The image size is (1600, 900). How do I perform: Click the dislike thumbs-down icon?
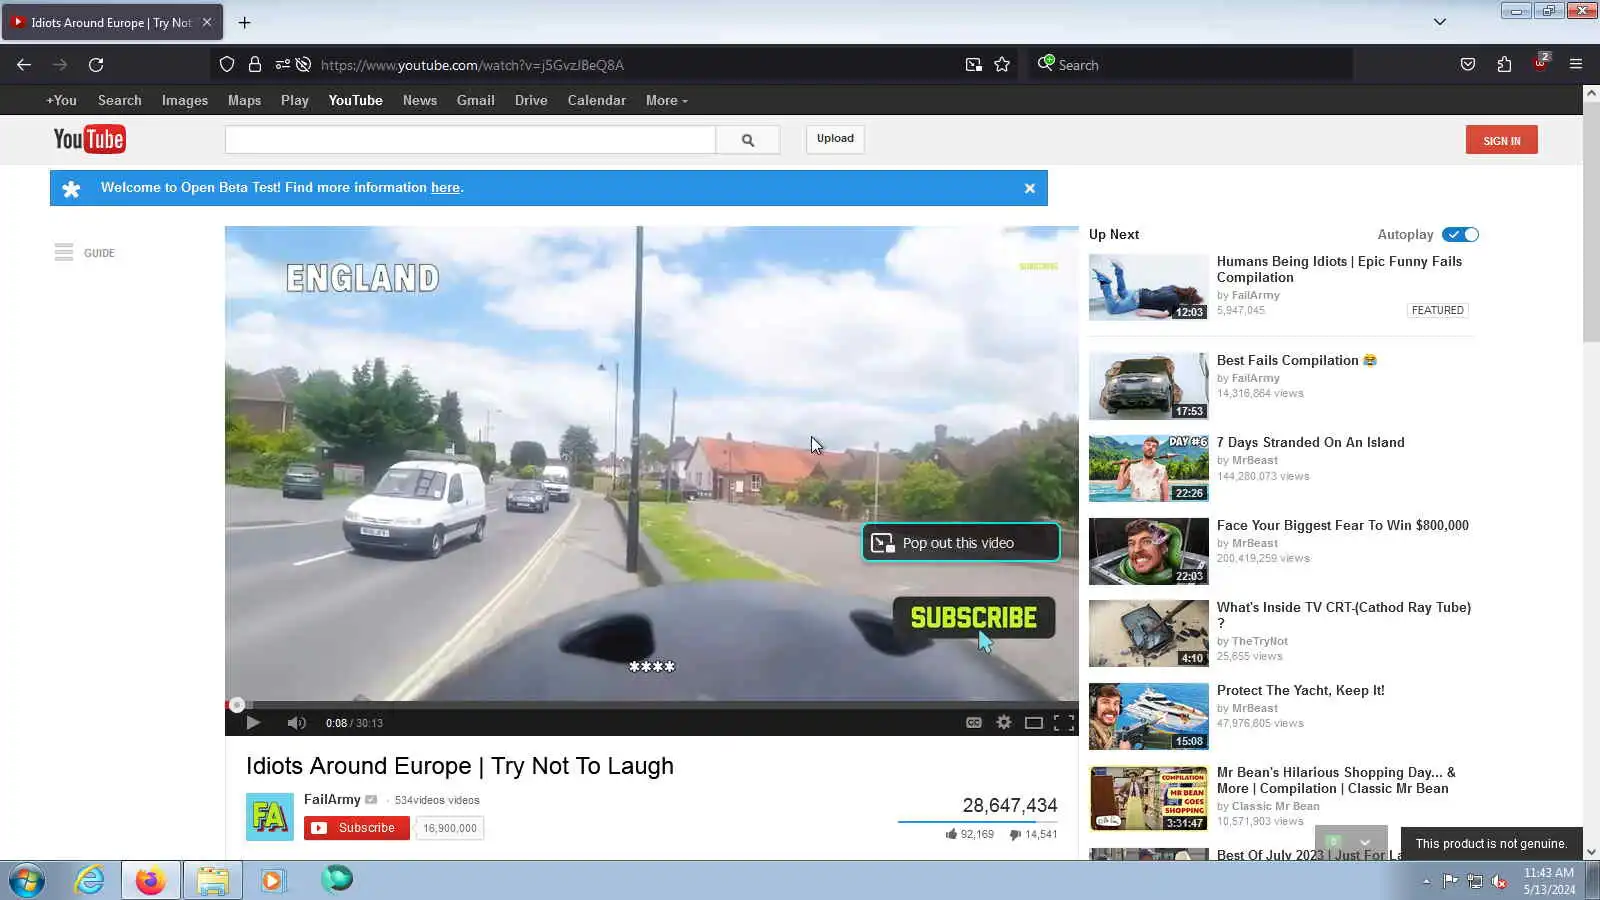[x=1015, y=834]
